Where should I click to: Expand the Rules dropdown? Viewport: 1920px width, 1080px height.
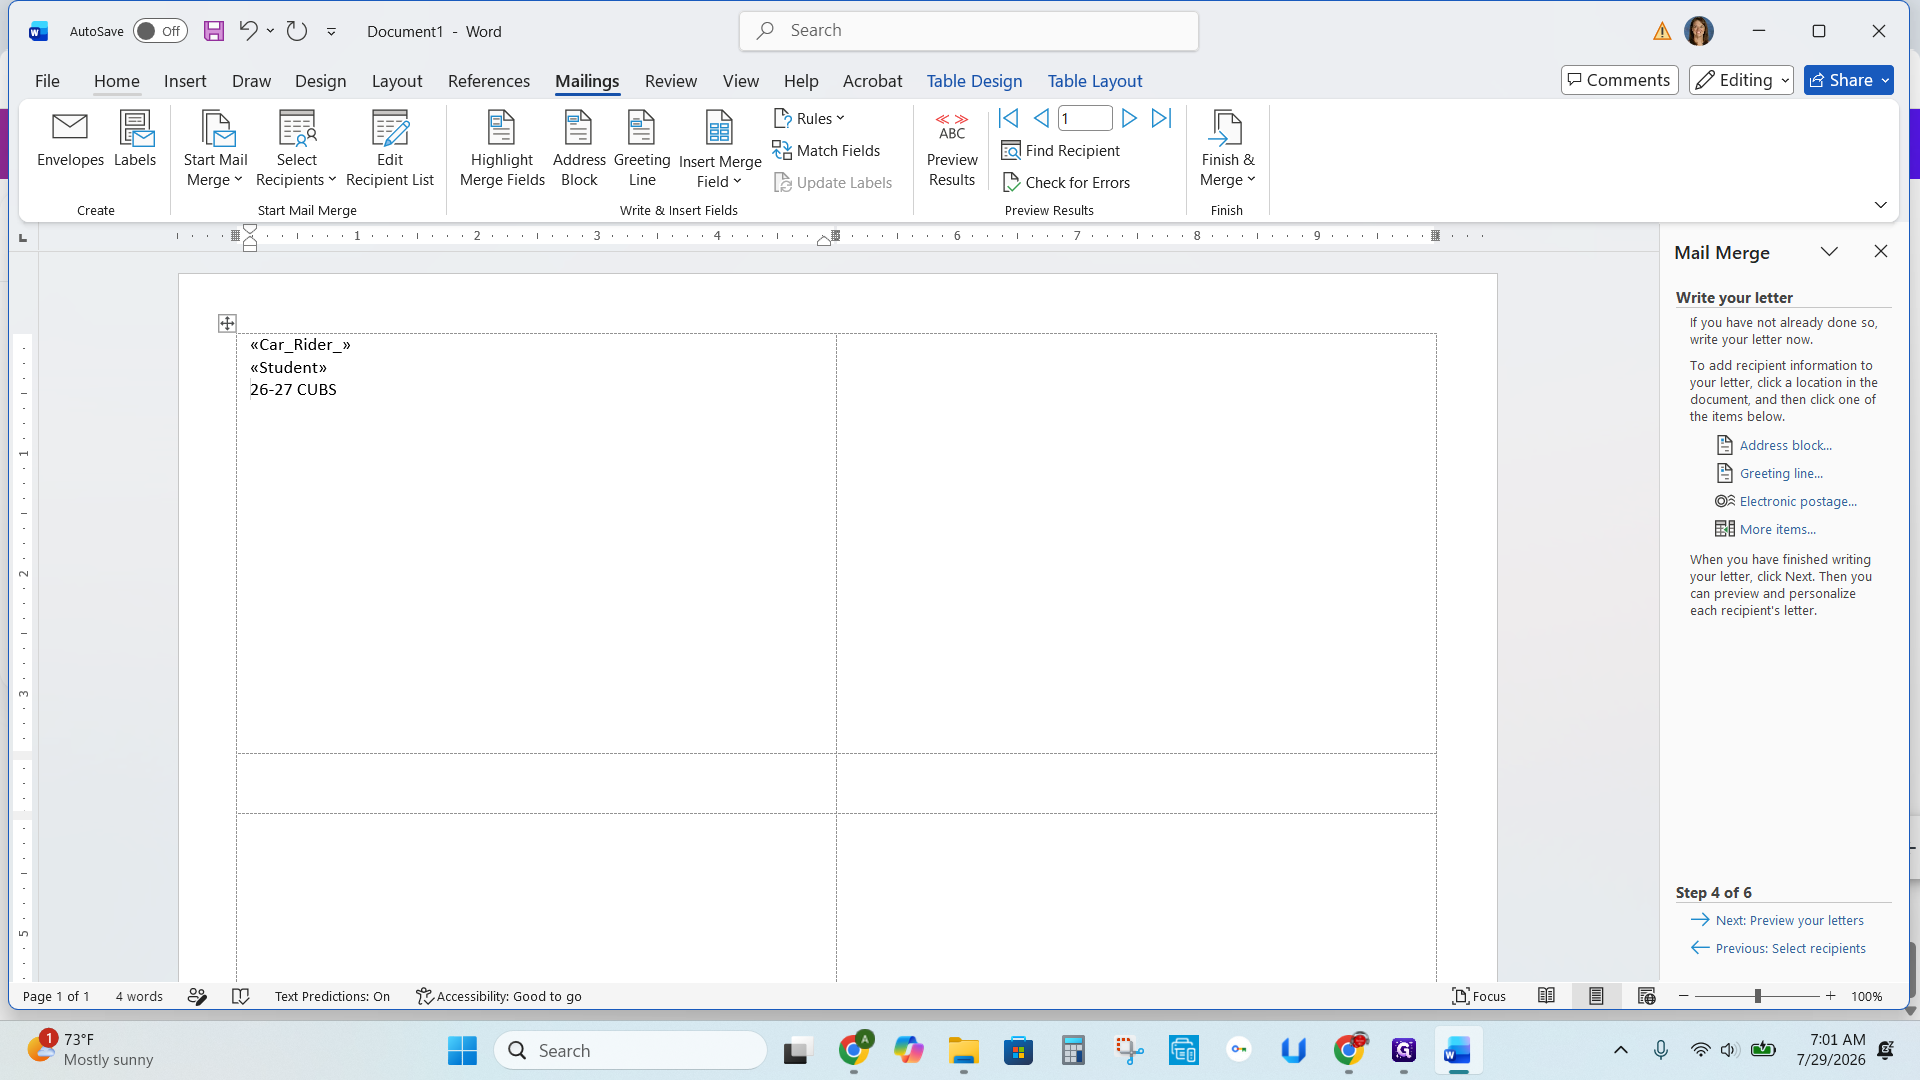[x=809, y=118]
